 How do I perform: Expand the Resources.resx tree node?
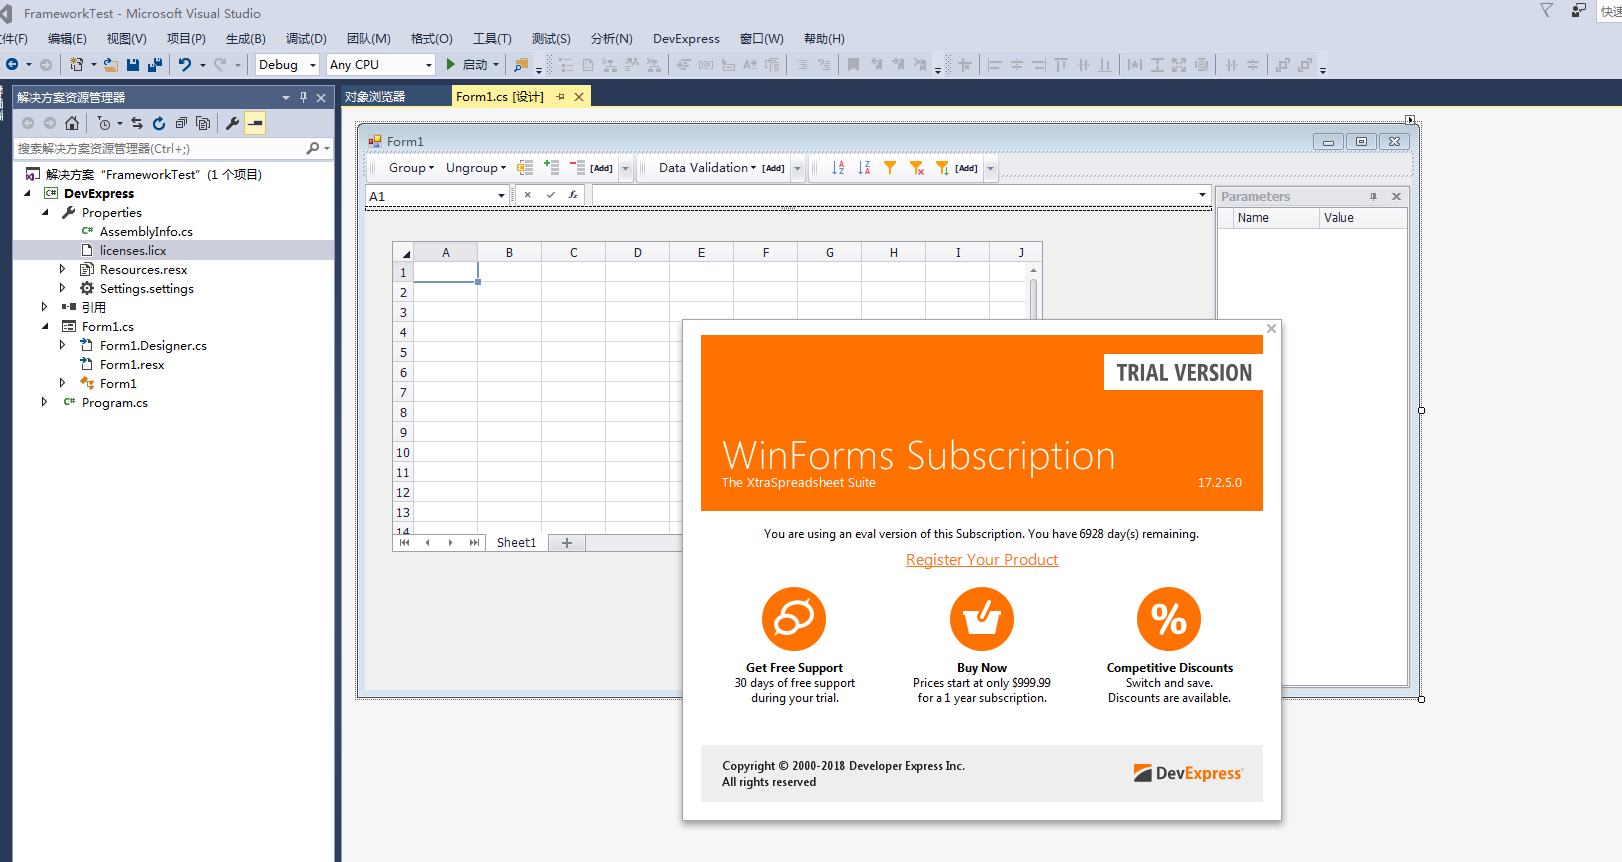pos(62,269)
